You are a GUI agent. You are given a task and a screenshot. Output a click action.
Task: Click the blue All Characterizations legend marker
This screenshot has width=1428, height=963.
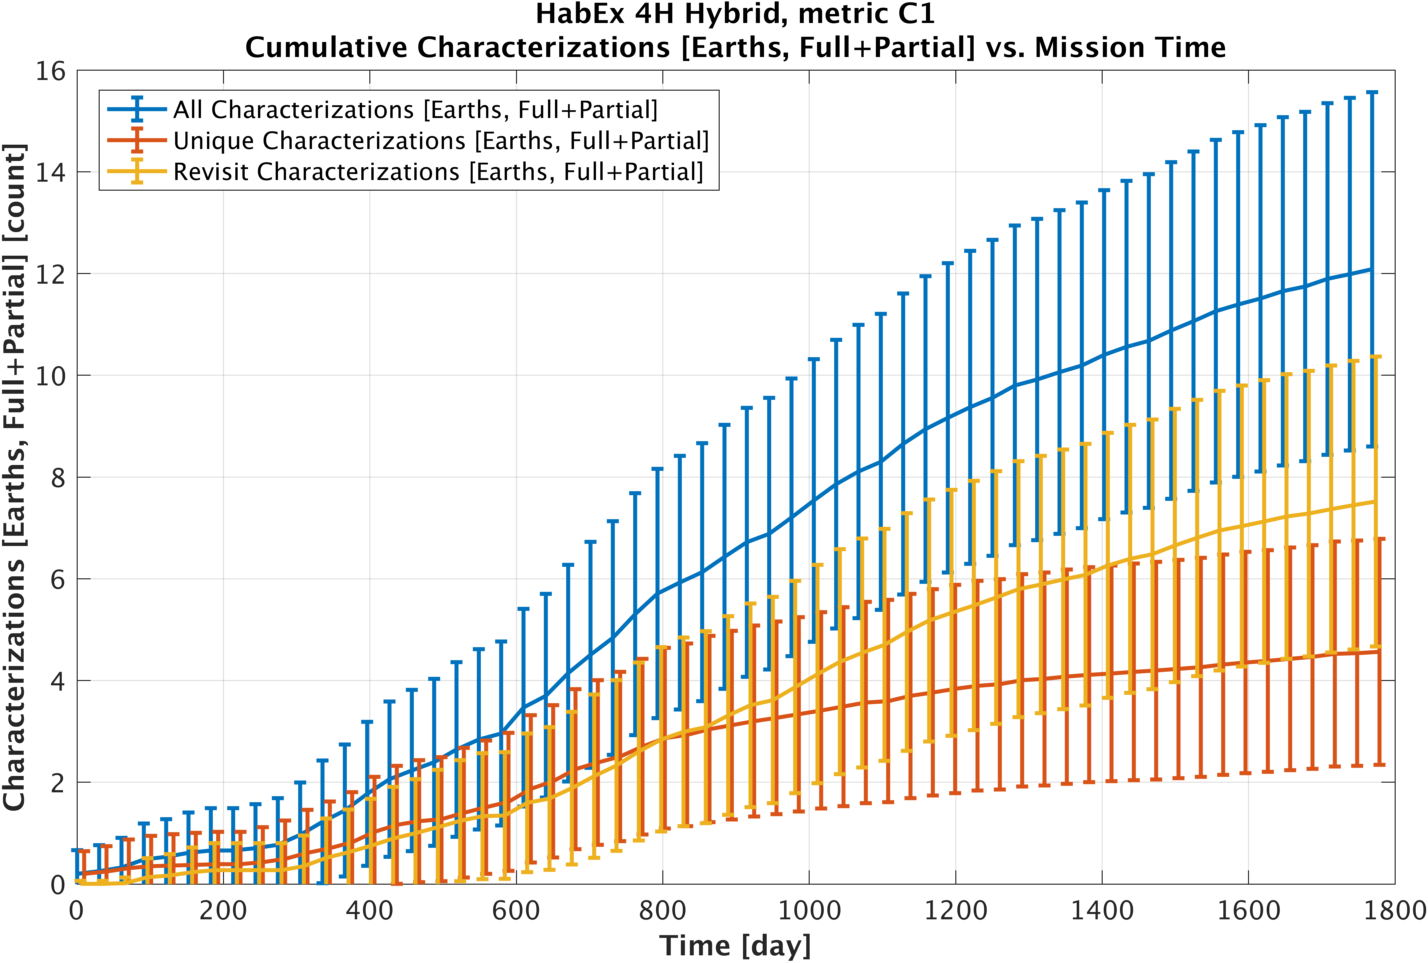(x=136, y=109)
